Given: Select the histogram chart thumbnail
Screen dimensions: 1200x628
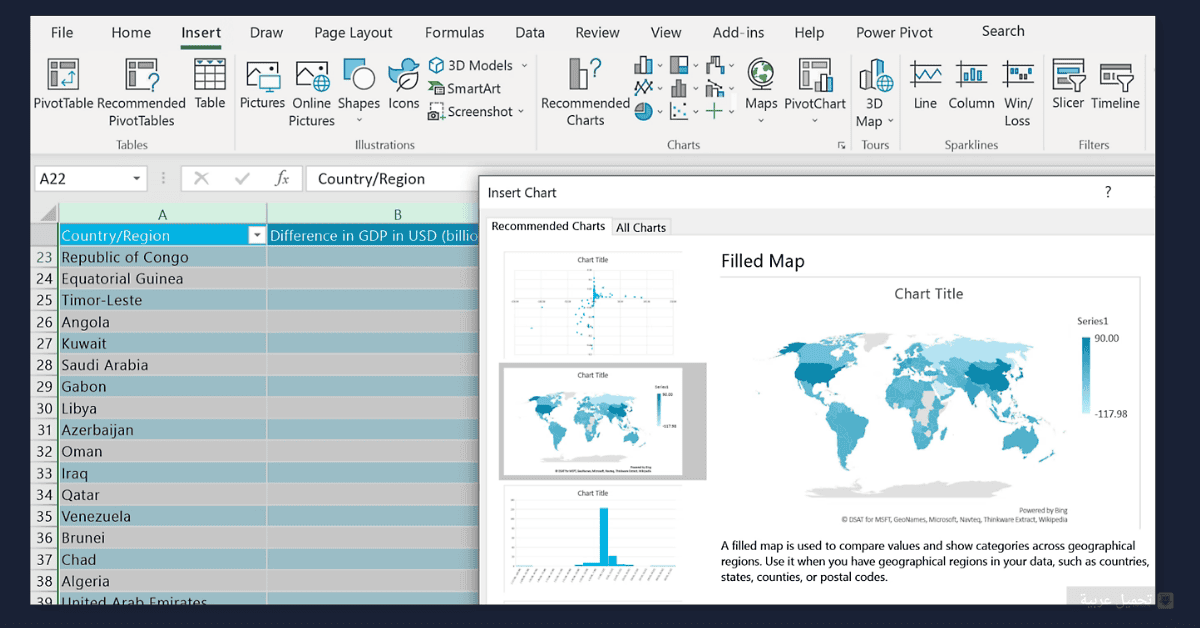Looking at the screenshot, I should pyautogui.click(x=592, y=541).
